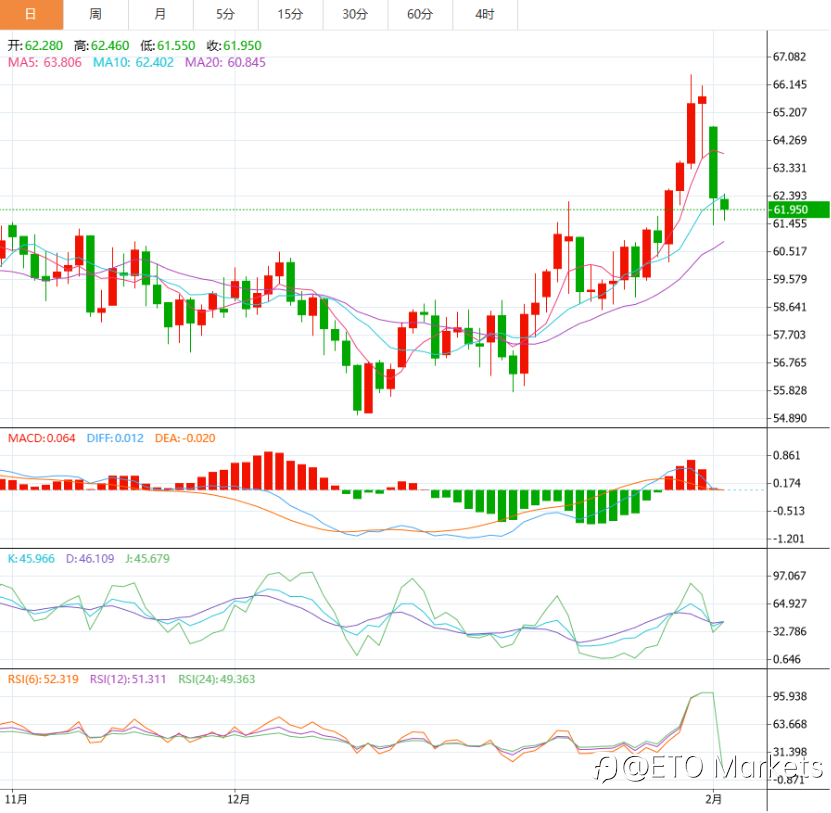Open the 30分 timeframe tab
The height and width of the screenshot is (813, 831).
355,14
